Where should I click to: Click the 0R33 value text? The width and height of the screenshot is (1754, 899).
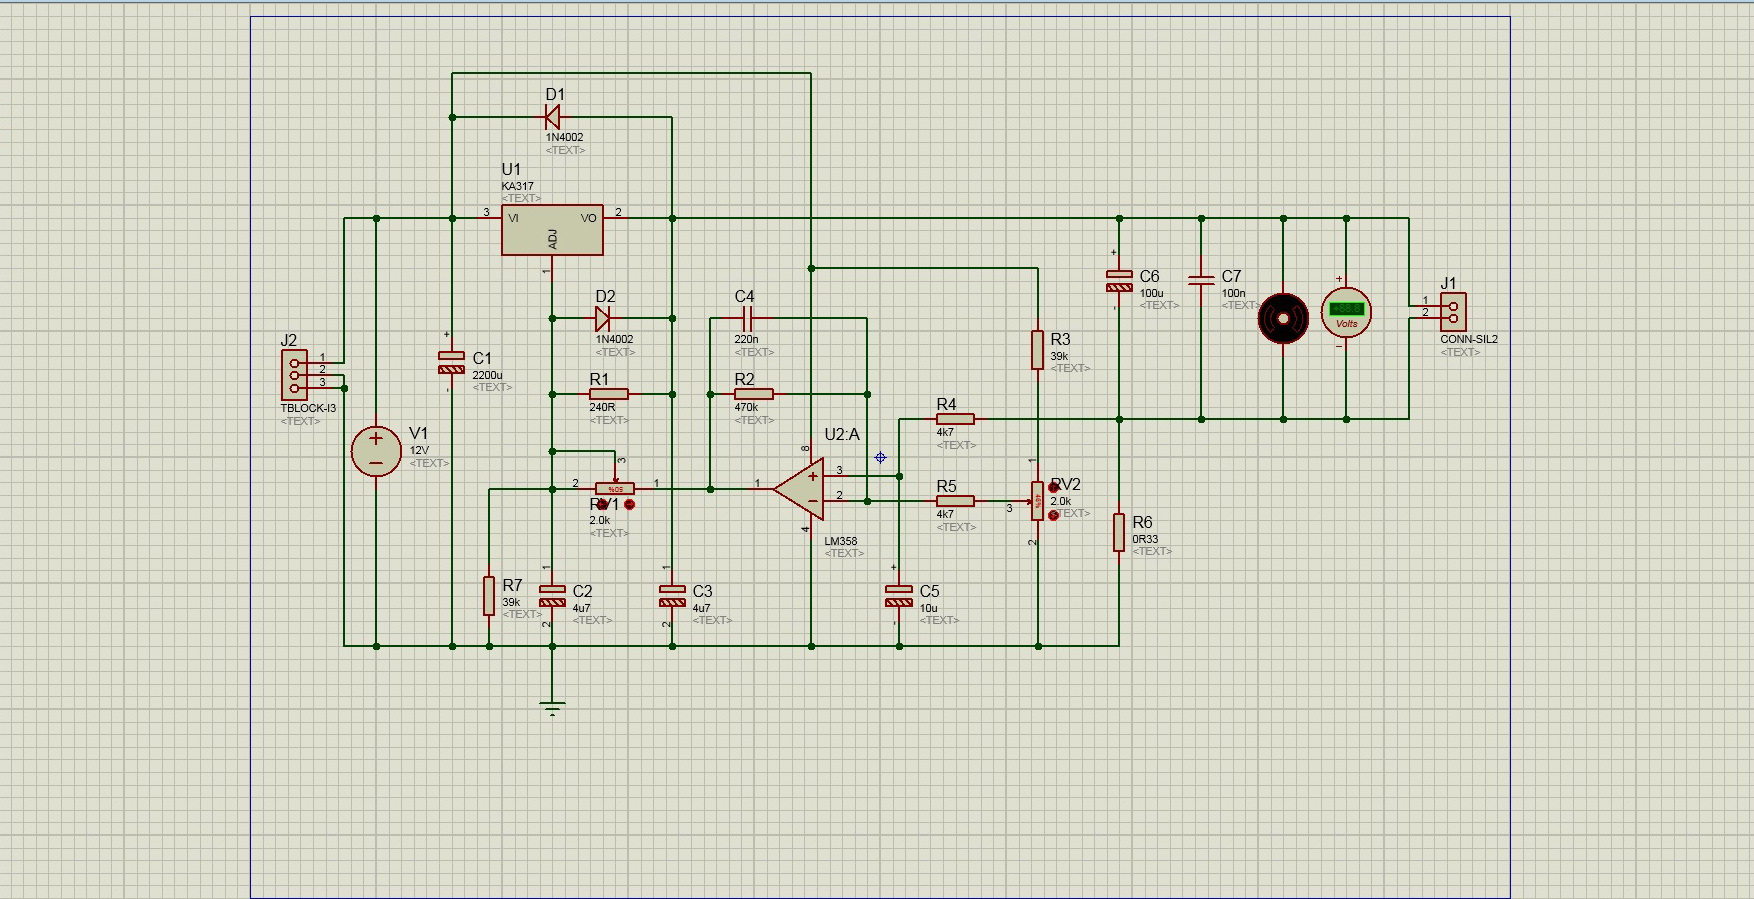1145,539
